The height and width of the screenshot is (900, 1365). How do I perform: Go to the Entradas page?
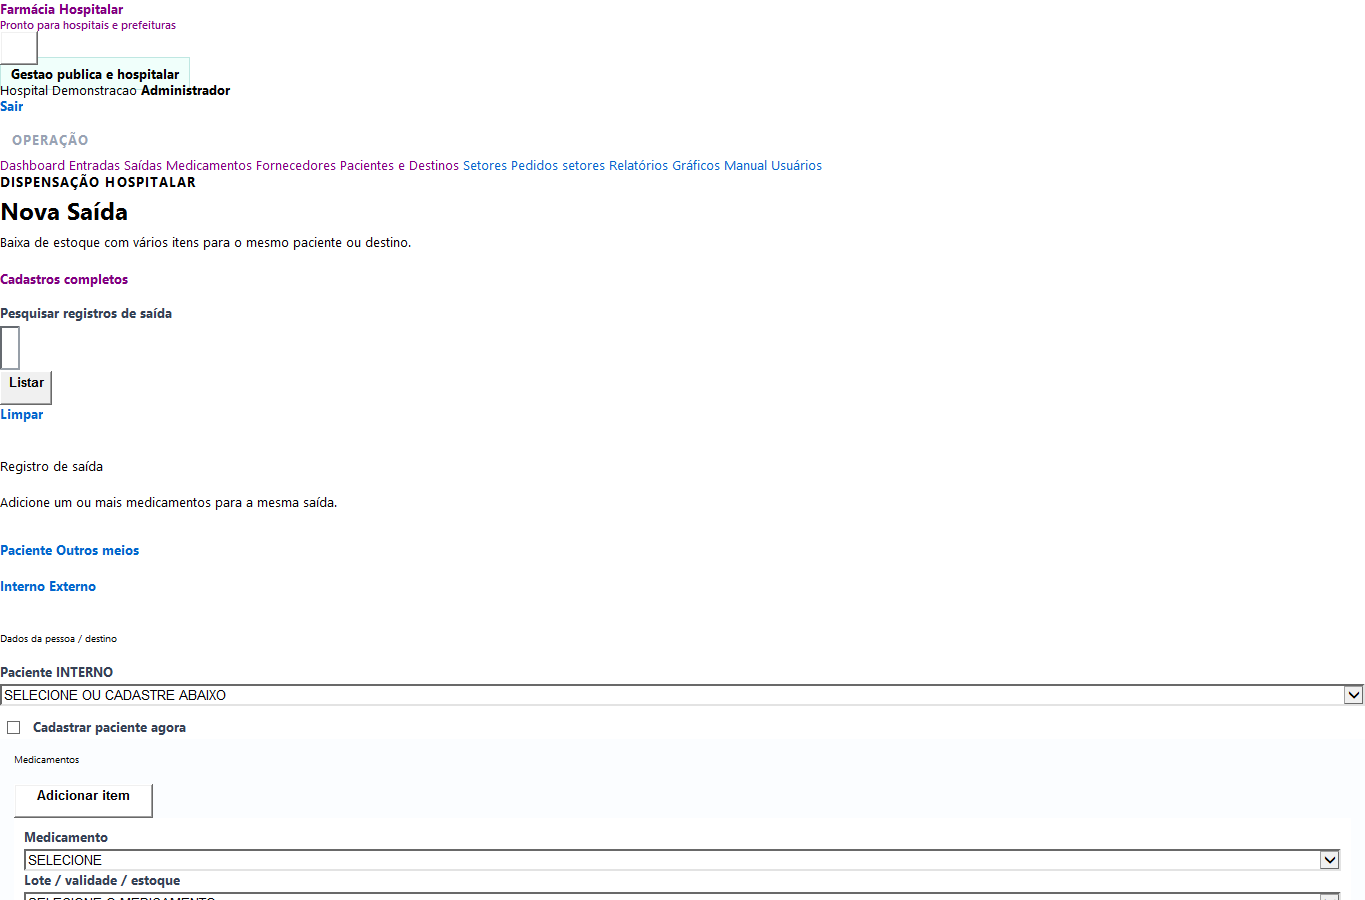[x=94, y=166]
